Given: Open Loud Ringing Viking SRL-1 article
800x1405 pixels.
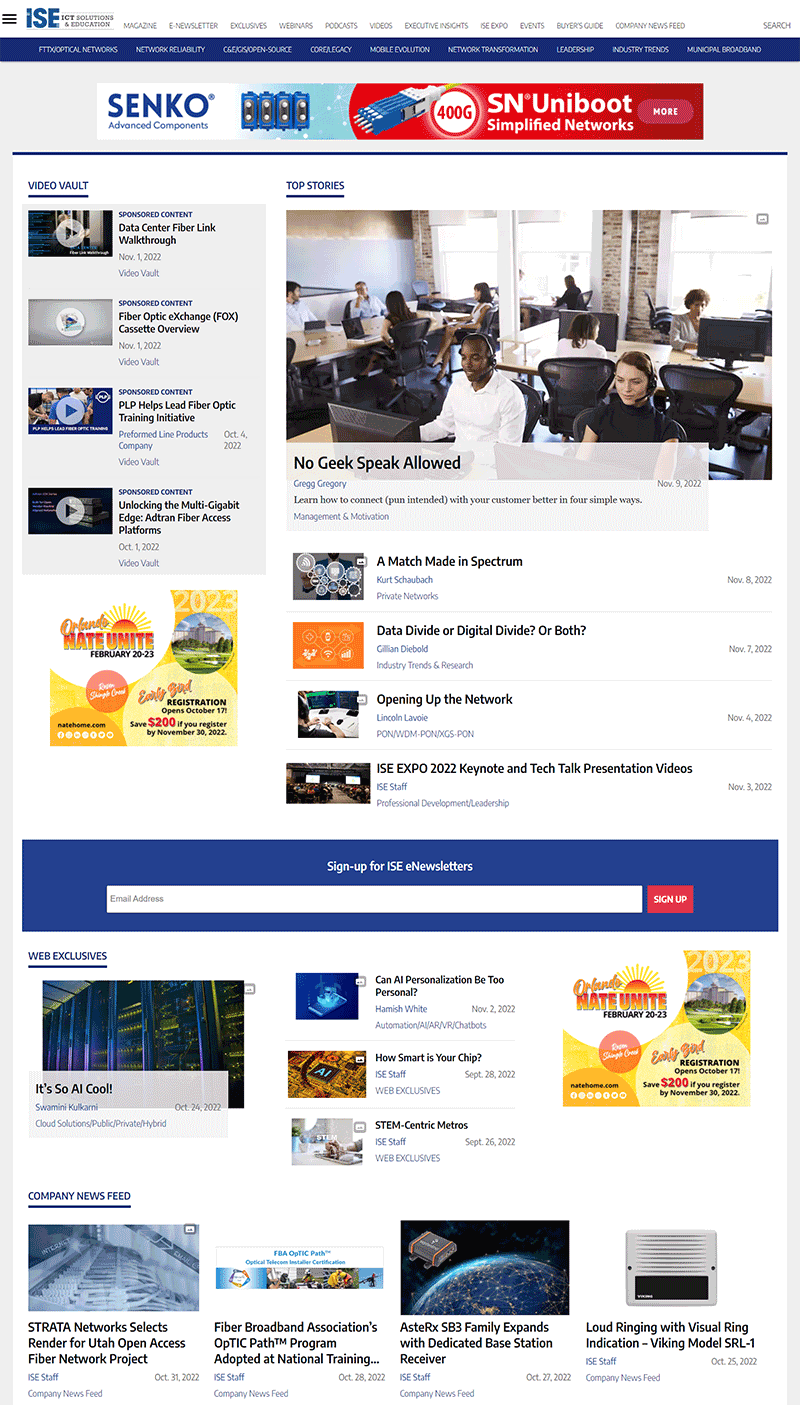Looking at the screenshot, I should coord(670,1335).
